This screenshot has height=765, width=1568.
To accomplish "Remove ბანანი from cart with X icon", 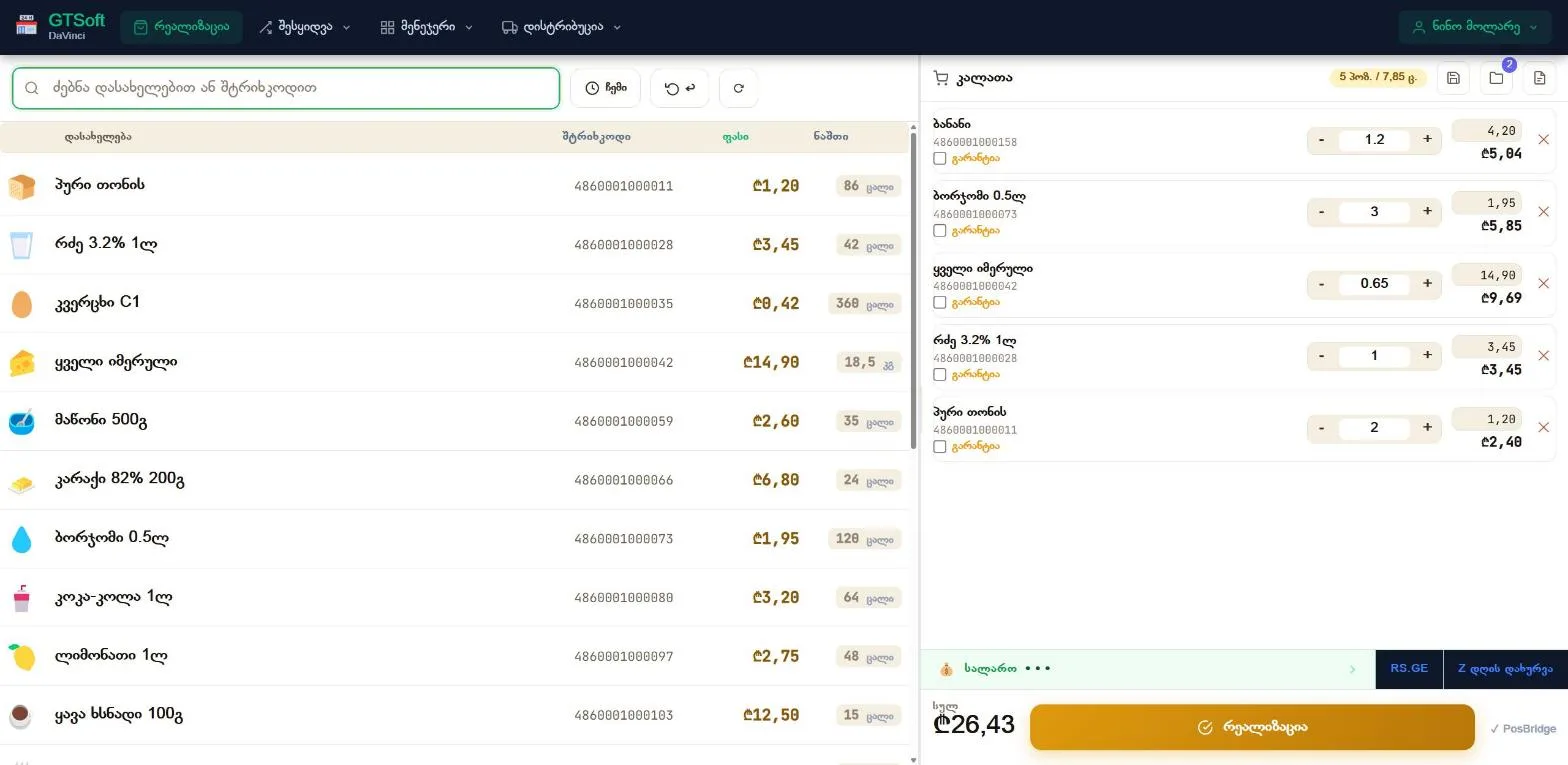I will point(1543,140).
